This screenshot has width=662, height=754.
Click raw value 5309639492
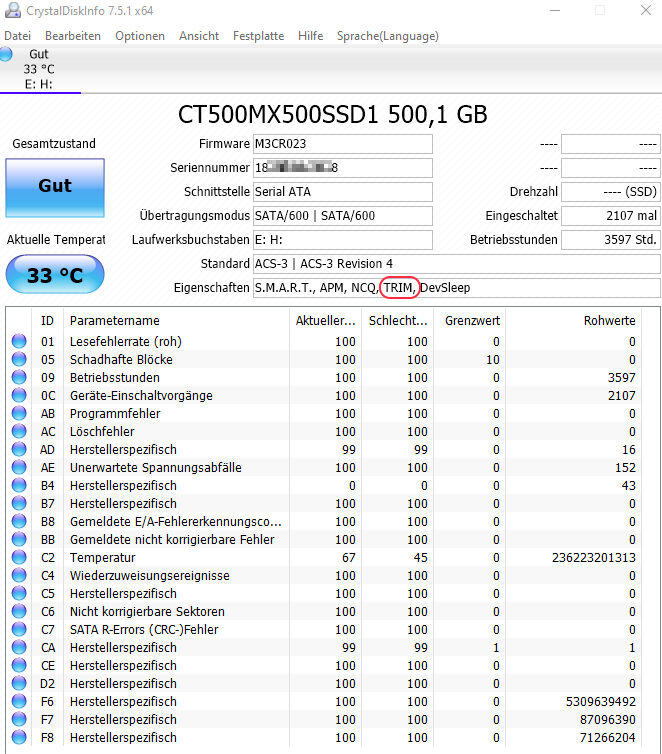600,702
